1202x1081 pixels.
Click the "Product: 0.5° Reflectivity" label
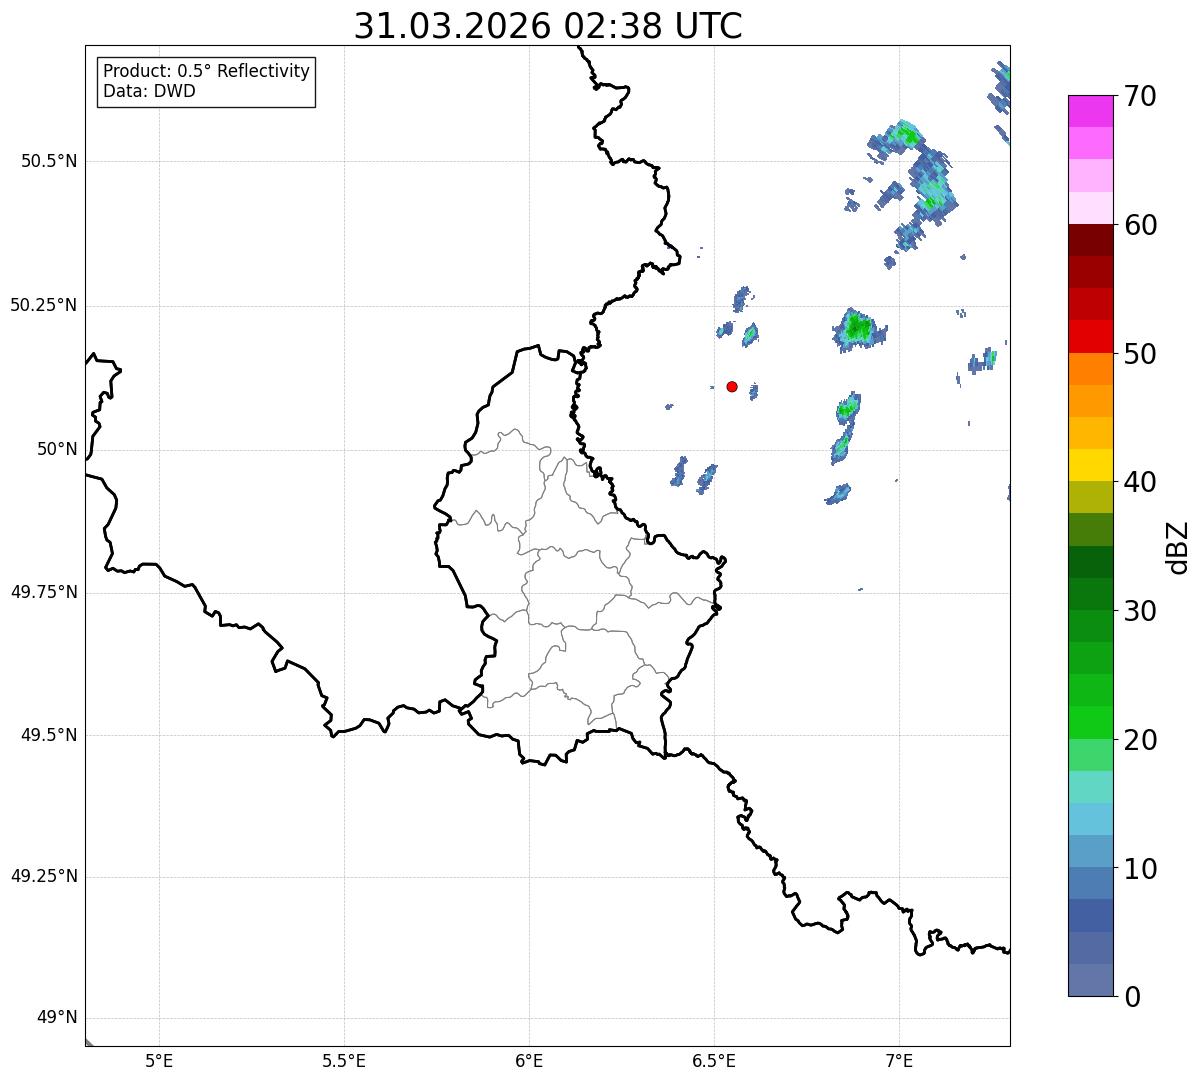click(206, 72)
